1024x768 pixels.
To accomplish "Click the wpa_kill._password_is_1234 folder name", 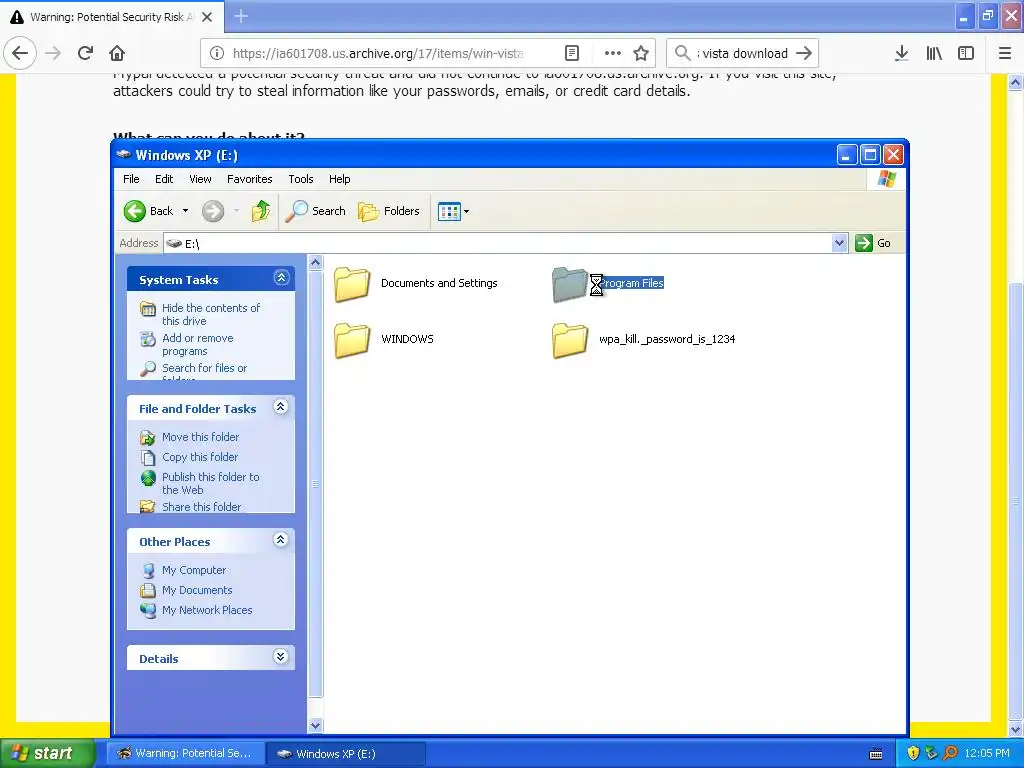I will pos(667,339).
